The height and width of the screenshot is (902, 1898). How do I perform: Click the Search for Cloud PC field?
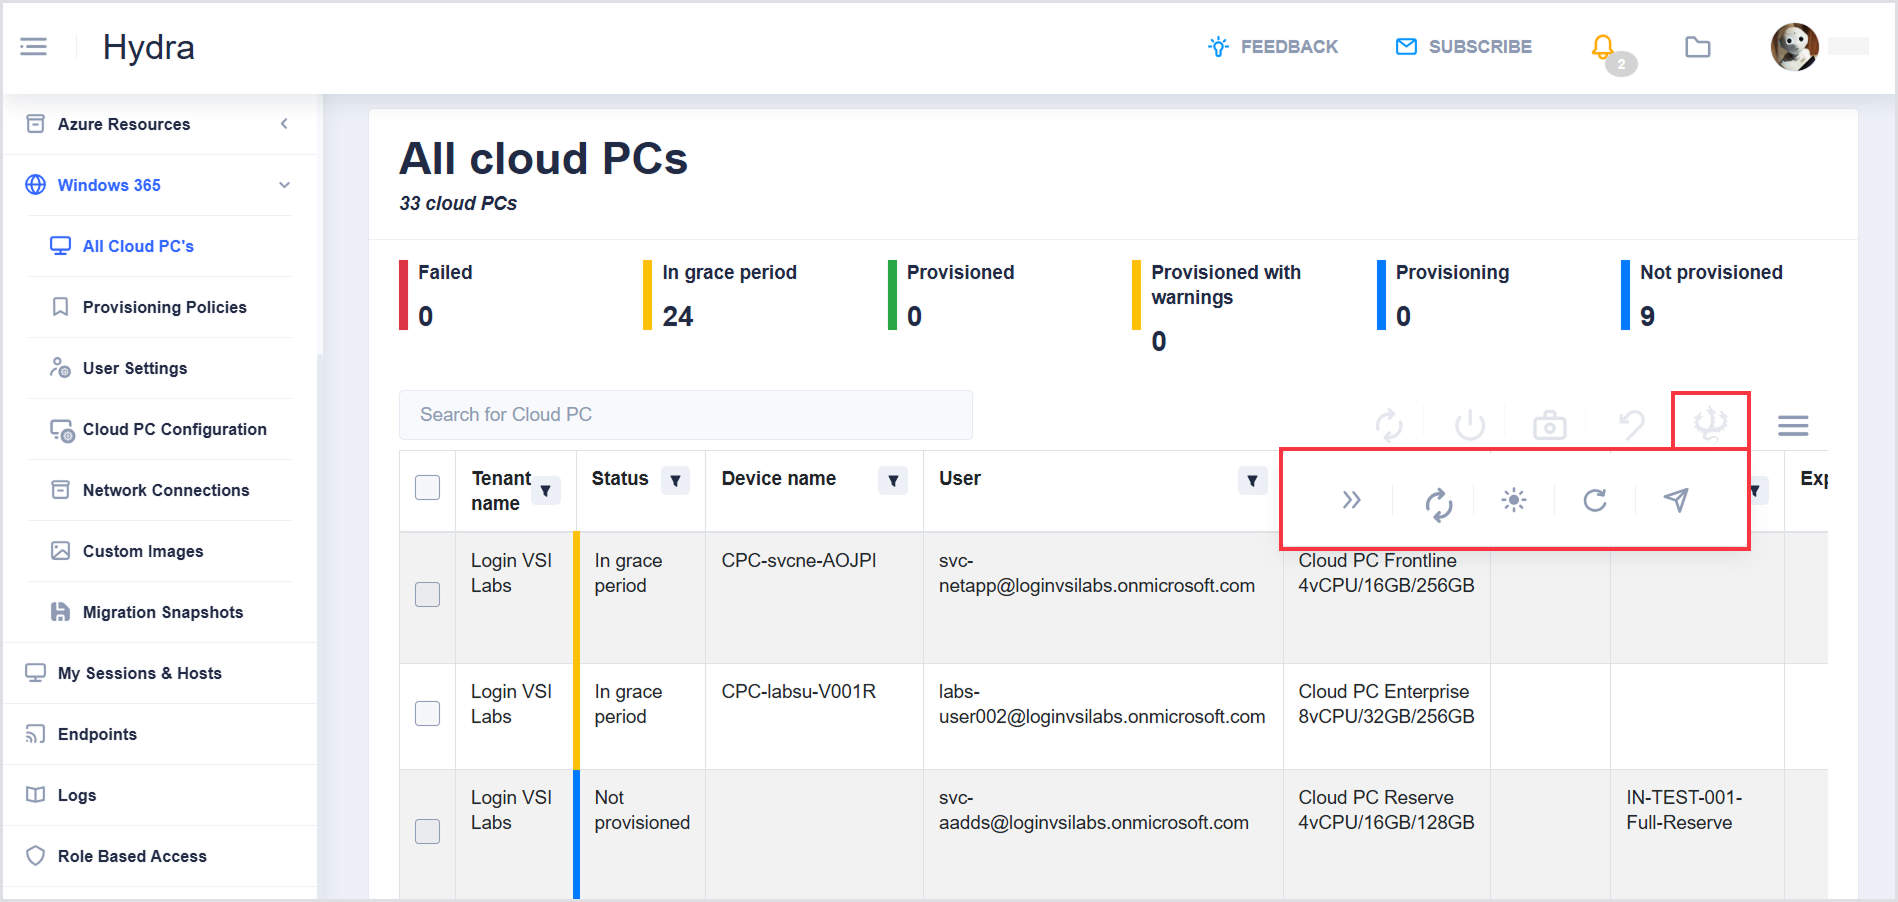[685, 415]
